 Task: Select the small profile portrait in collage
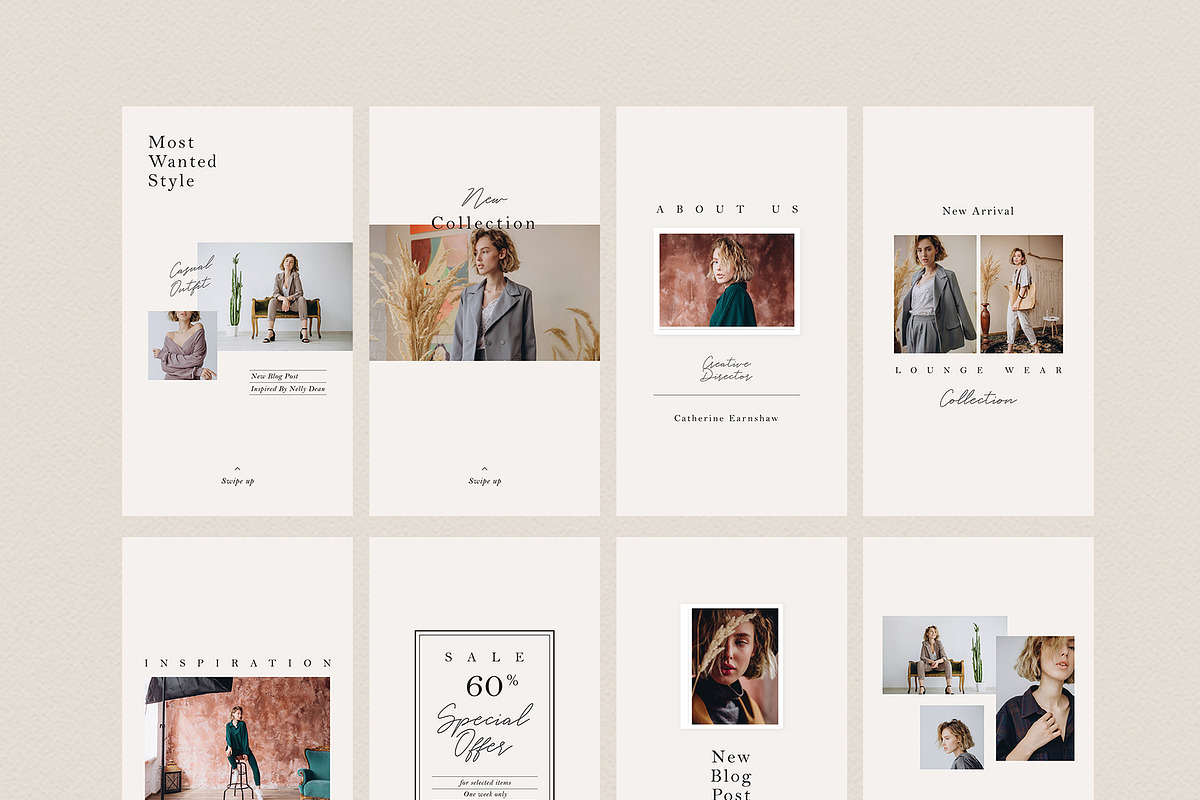(952, 737)
